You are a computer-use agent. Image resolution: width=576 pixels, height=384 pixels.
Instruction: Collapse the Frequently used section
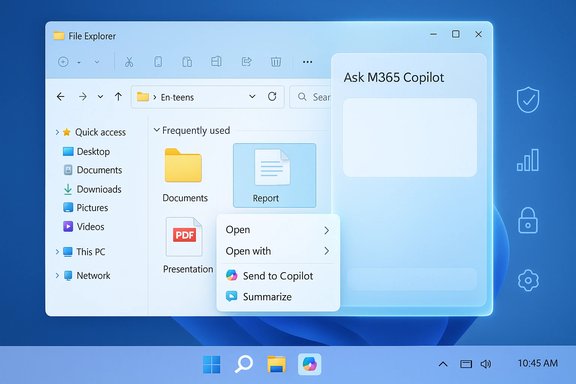[x=156, y=130]
